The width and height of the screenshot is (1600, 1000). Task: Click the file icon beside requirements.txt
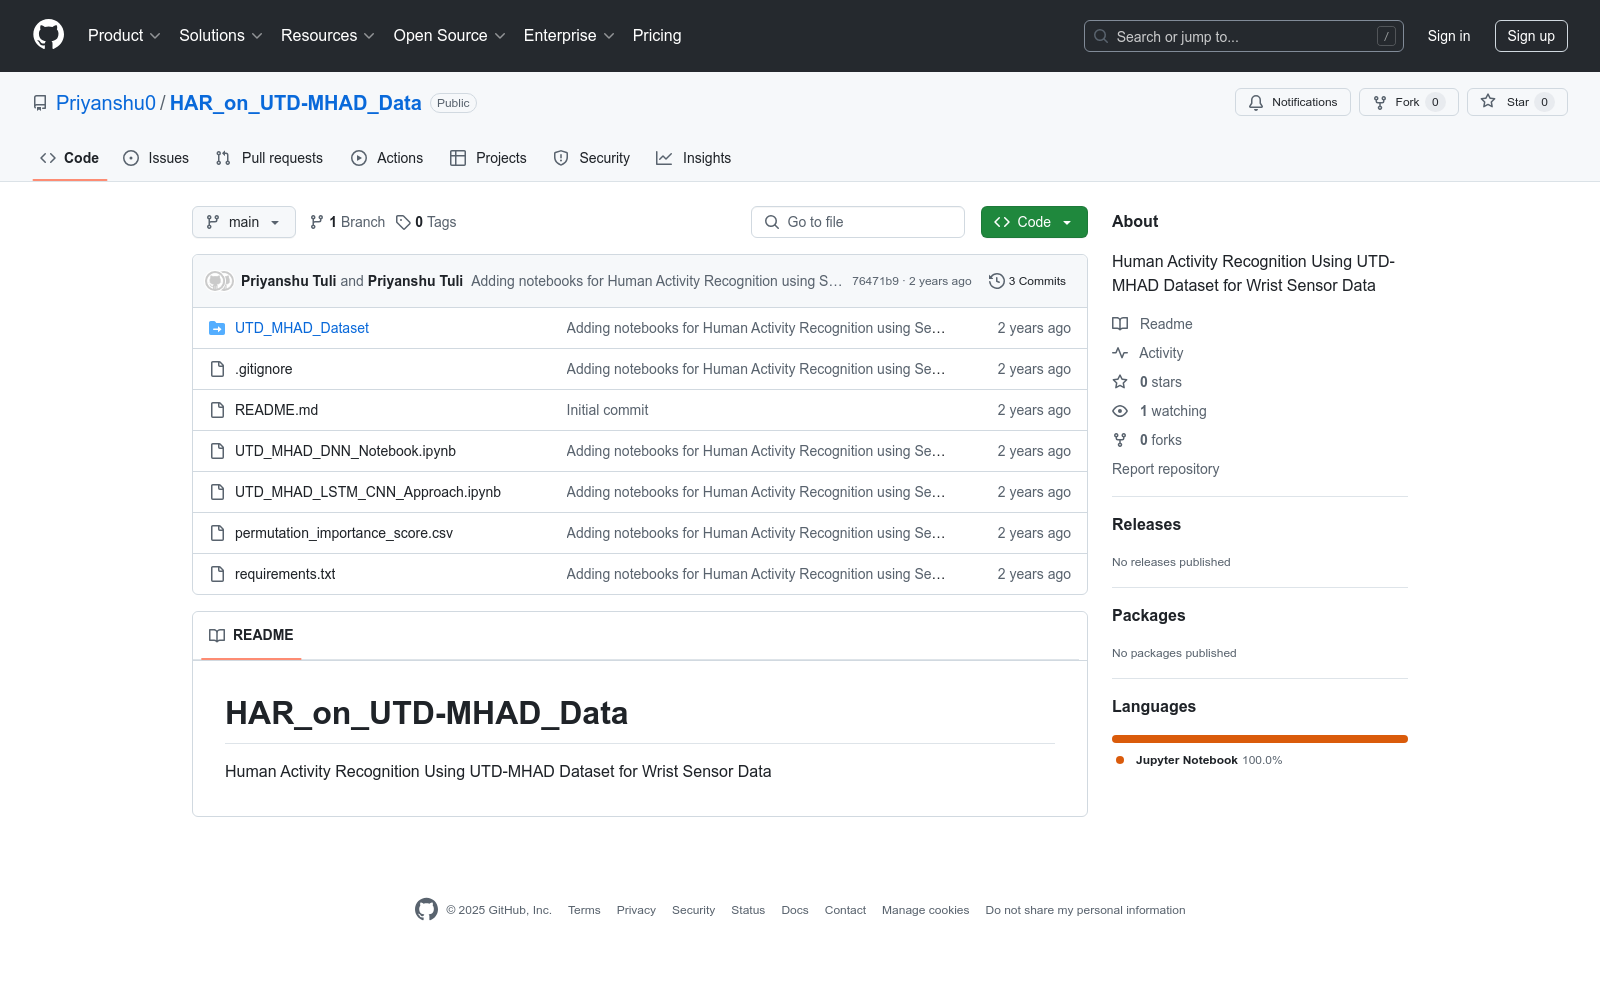[x=217, y=574]
